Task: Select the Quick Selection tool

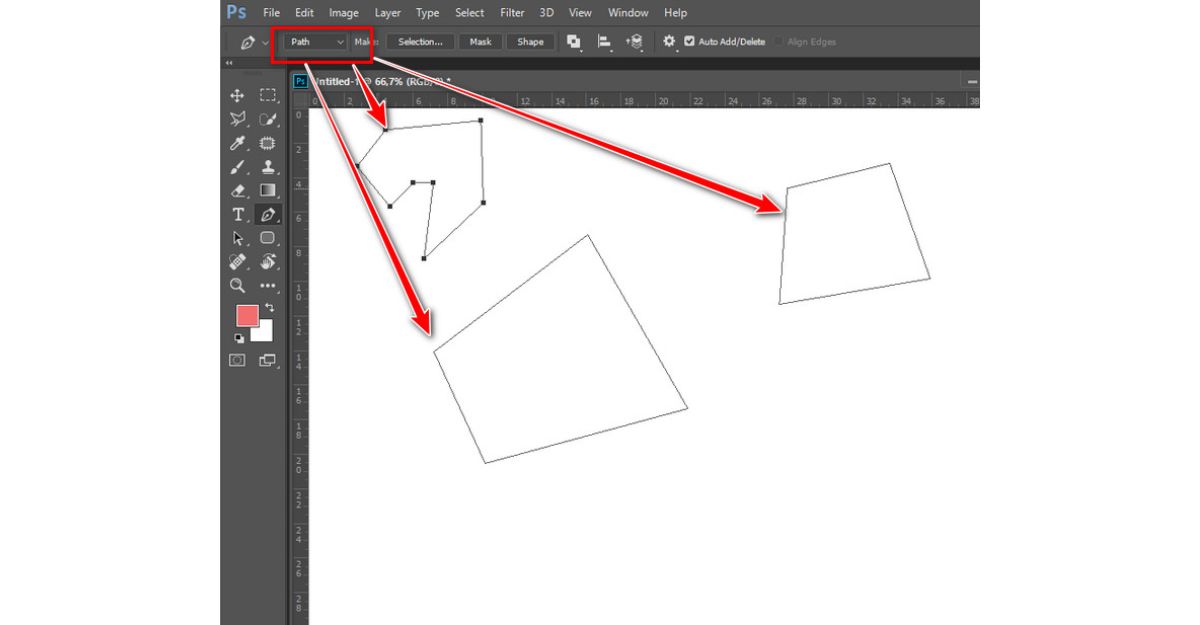Action: click(x=268, y=119)
